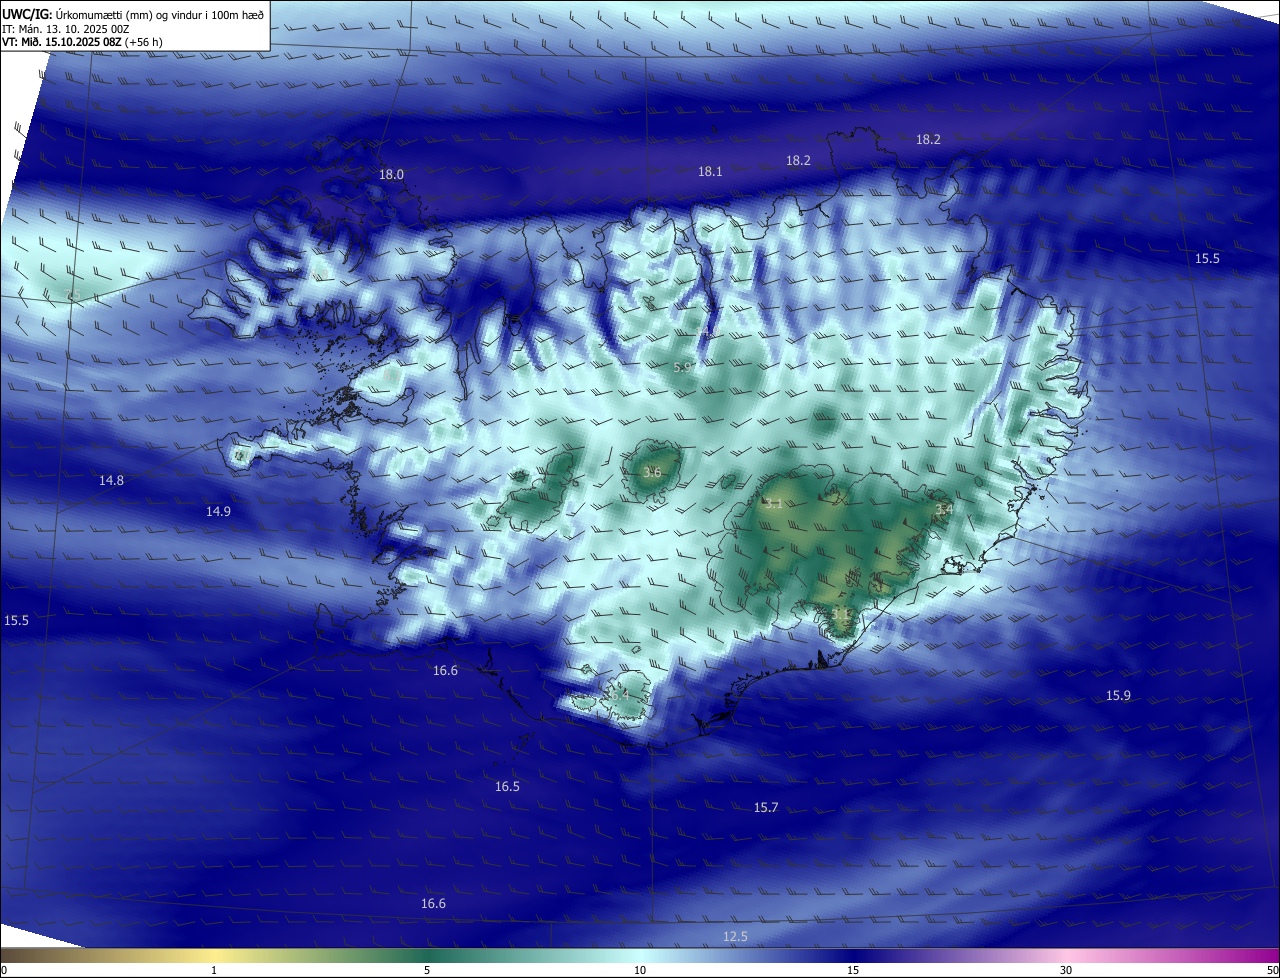Click the UWC/IG Úrkomumætti title text
The height and width of the screenshot is (978, 1280).
133,15
